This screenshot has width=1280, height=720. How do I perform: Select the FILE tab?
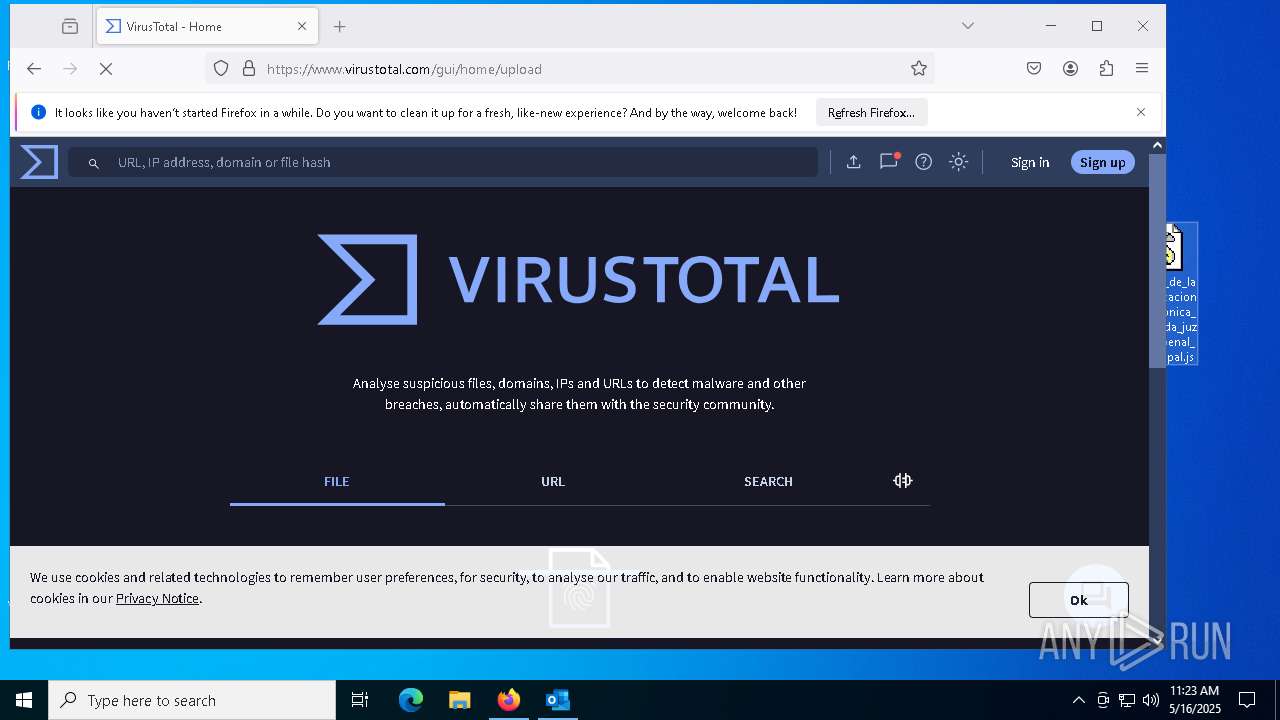click(337, 481)
